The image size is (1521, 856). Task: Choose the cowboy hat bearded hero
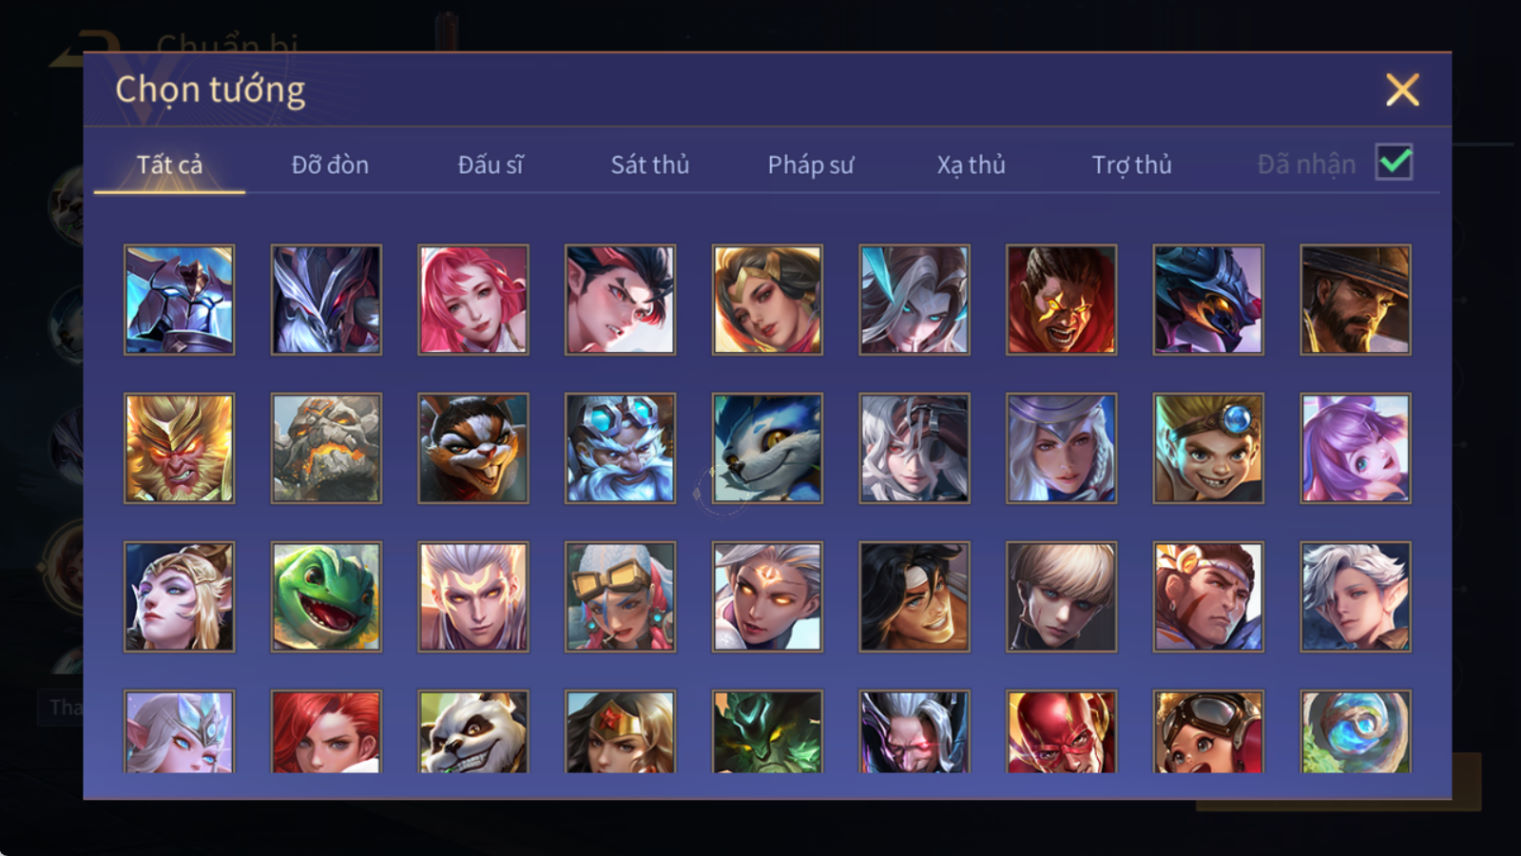1355,300
